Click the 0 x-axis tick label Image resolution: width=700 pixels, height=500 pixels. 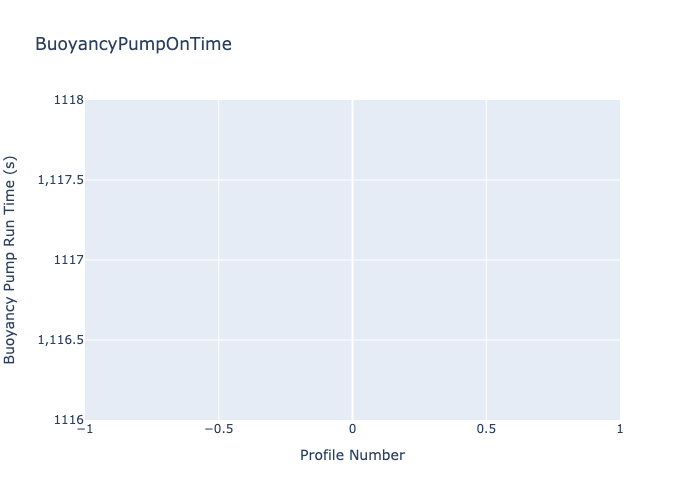[352, 429]
